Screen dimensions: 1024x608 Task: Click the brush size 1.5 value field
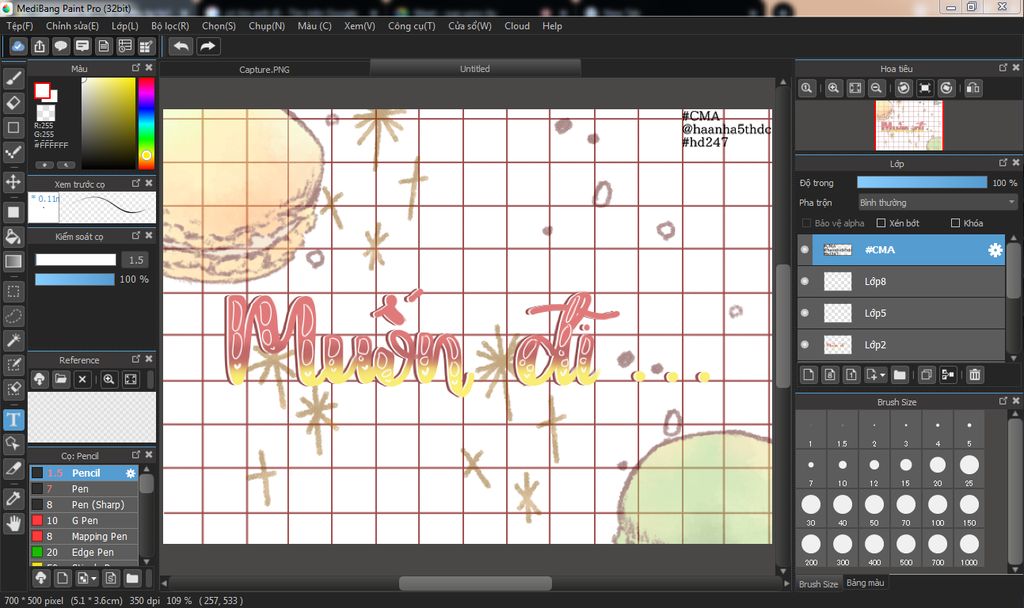coord(136,260)
